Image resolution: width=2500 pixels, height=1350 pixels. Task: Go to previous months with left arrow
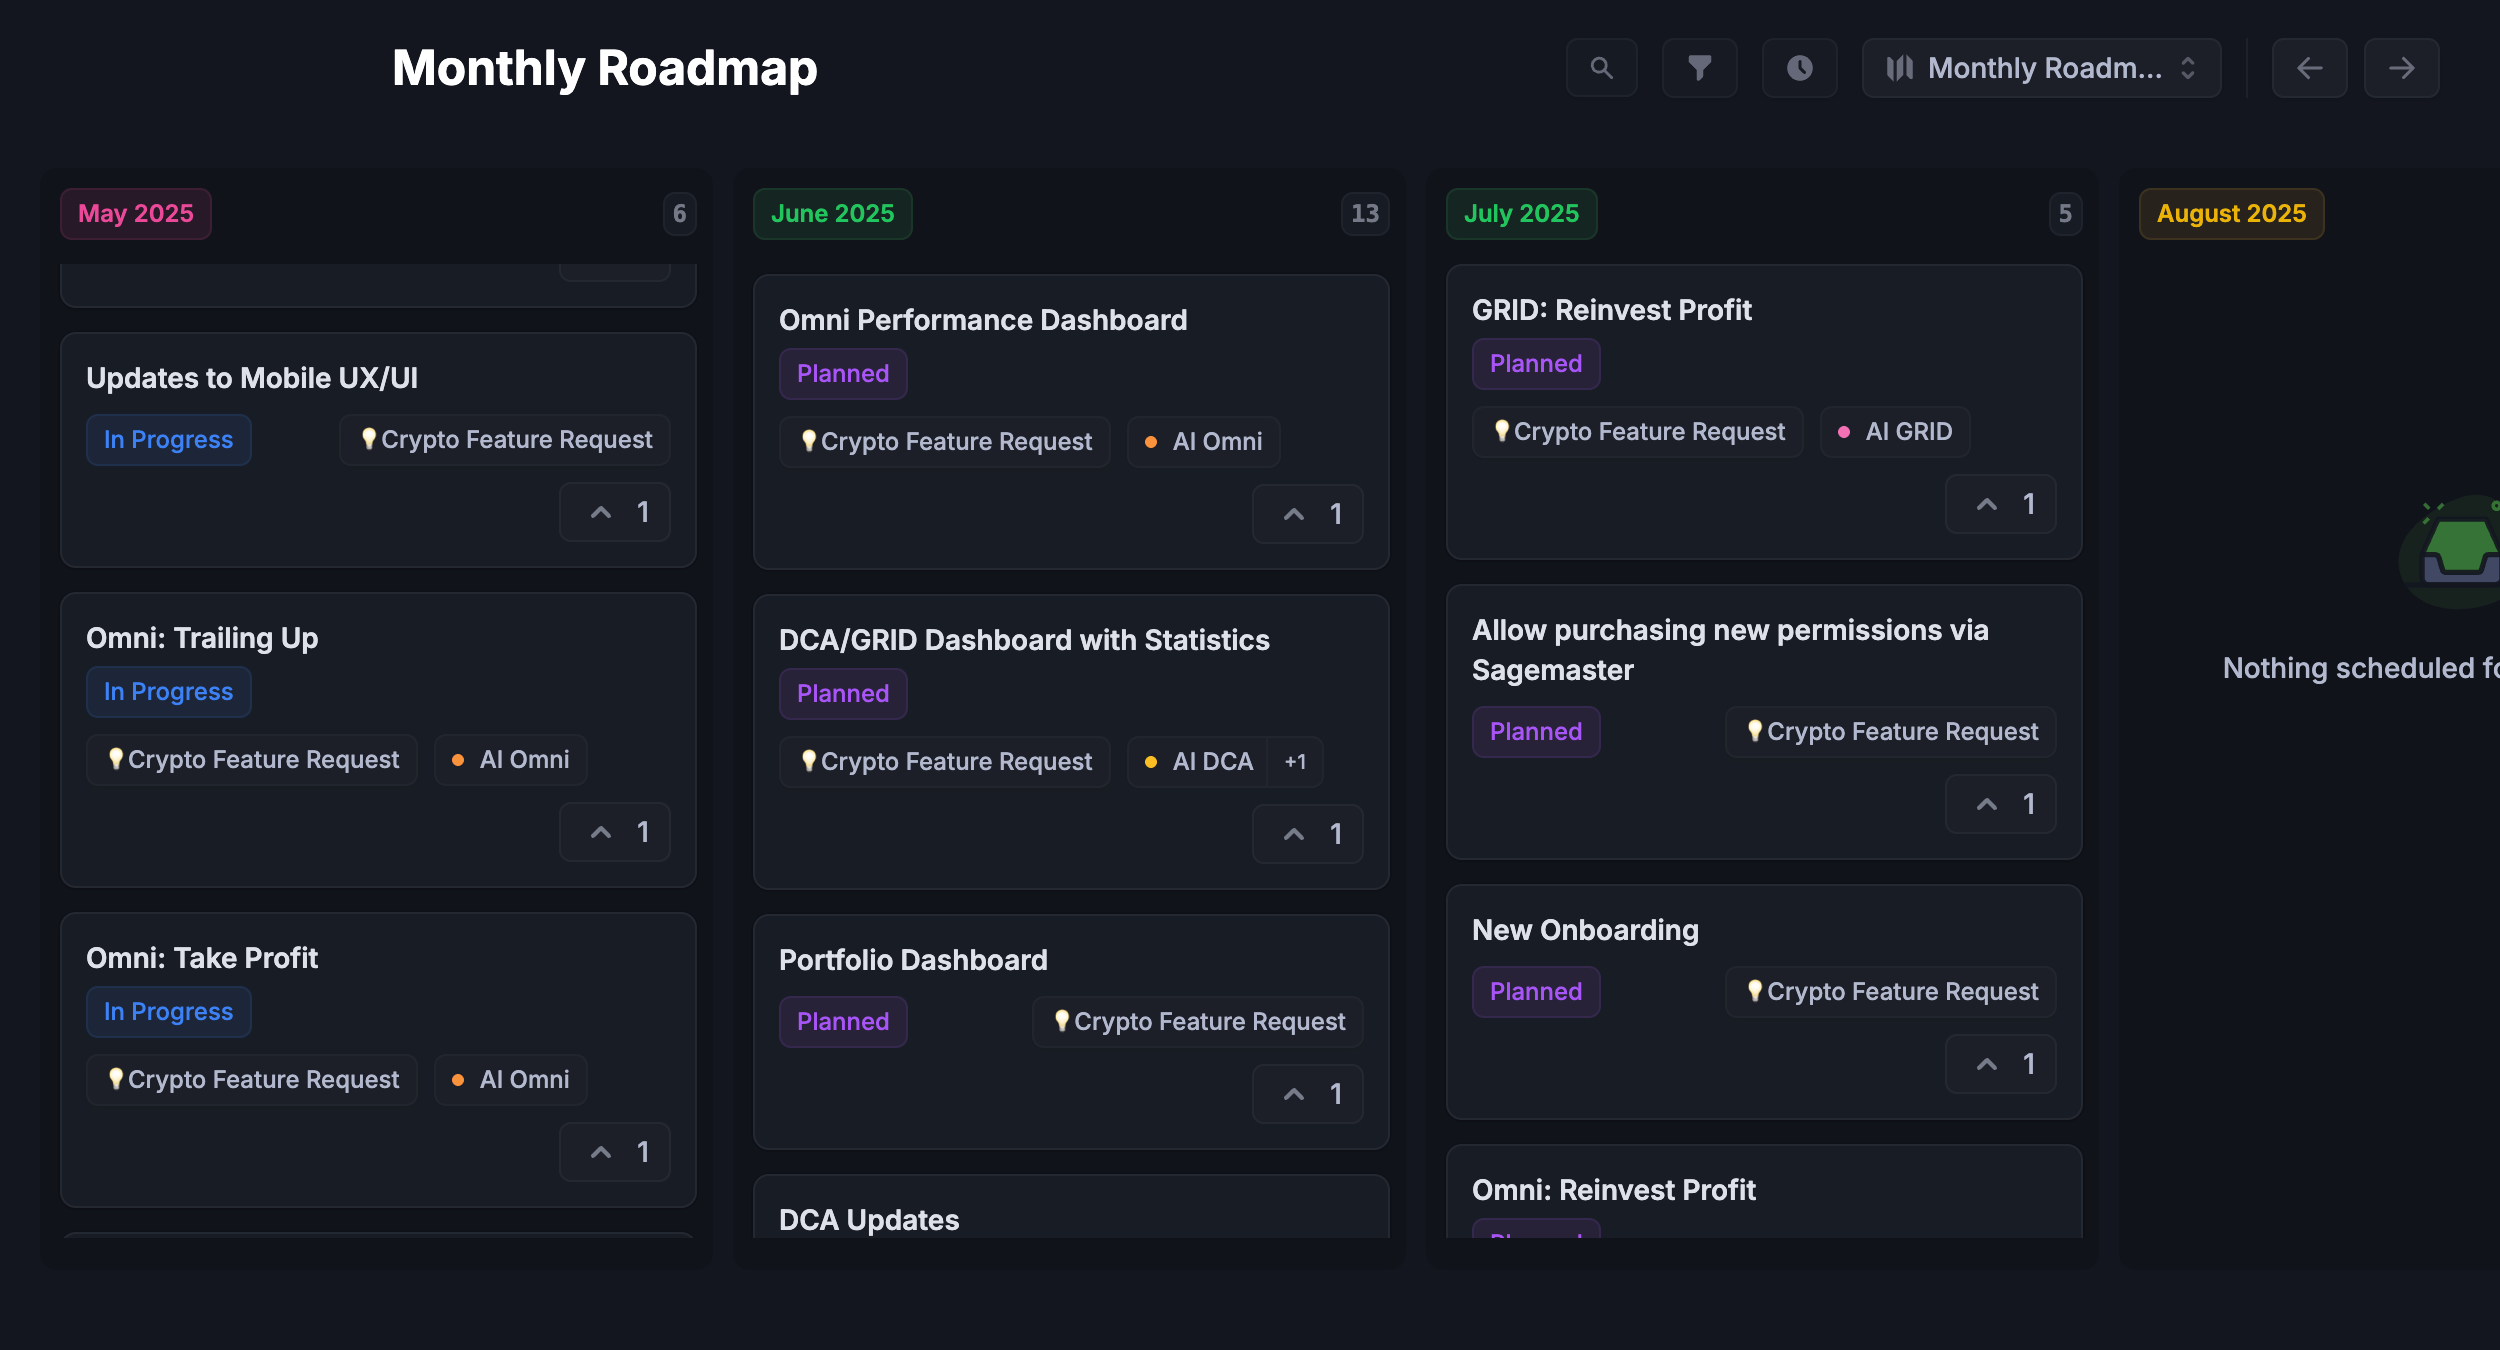[x=2309, y=68]
